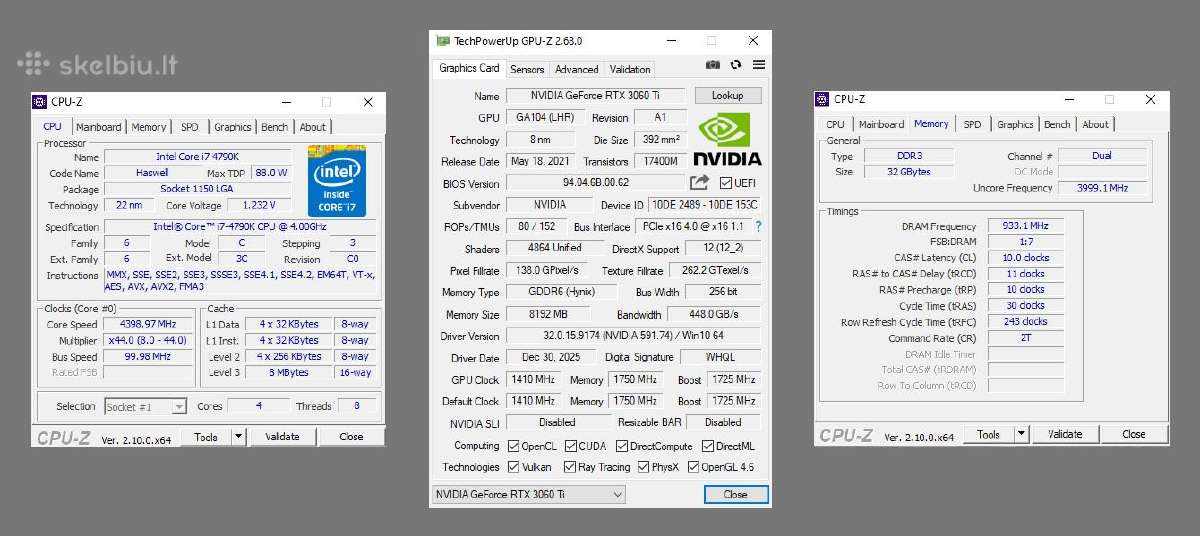Select the memory Size value 32 GBytes

click(x=908, y=172)
